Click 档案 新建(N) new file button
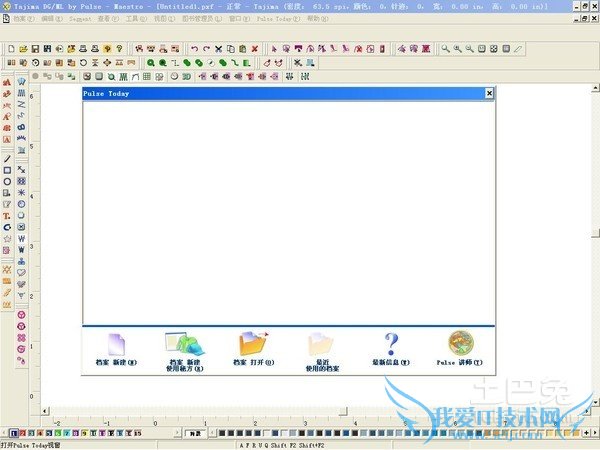 [116, 350]
